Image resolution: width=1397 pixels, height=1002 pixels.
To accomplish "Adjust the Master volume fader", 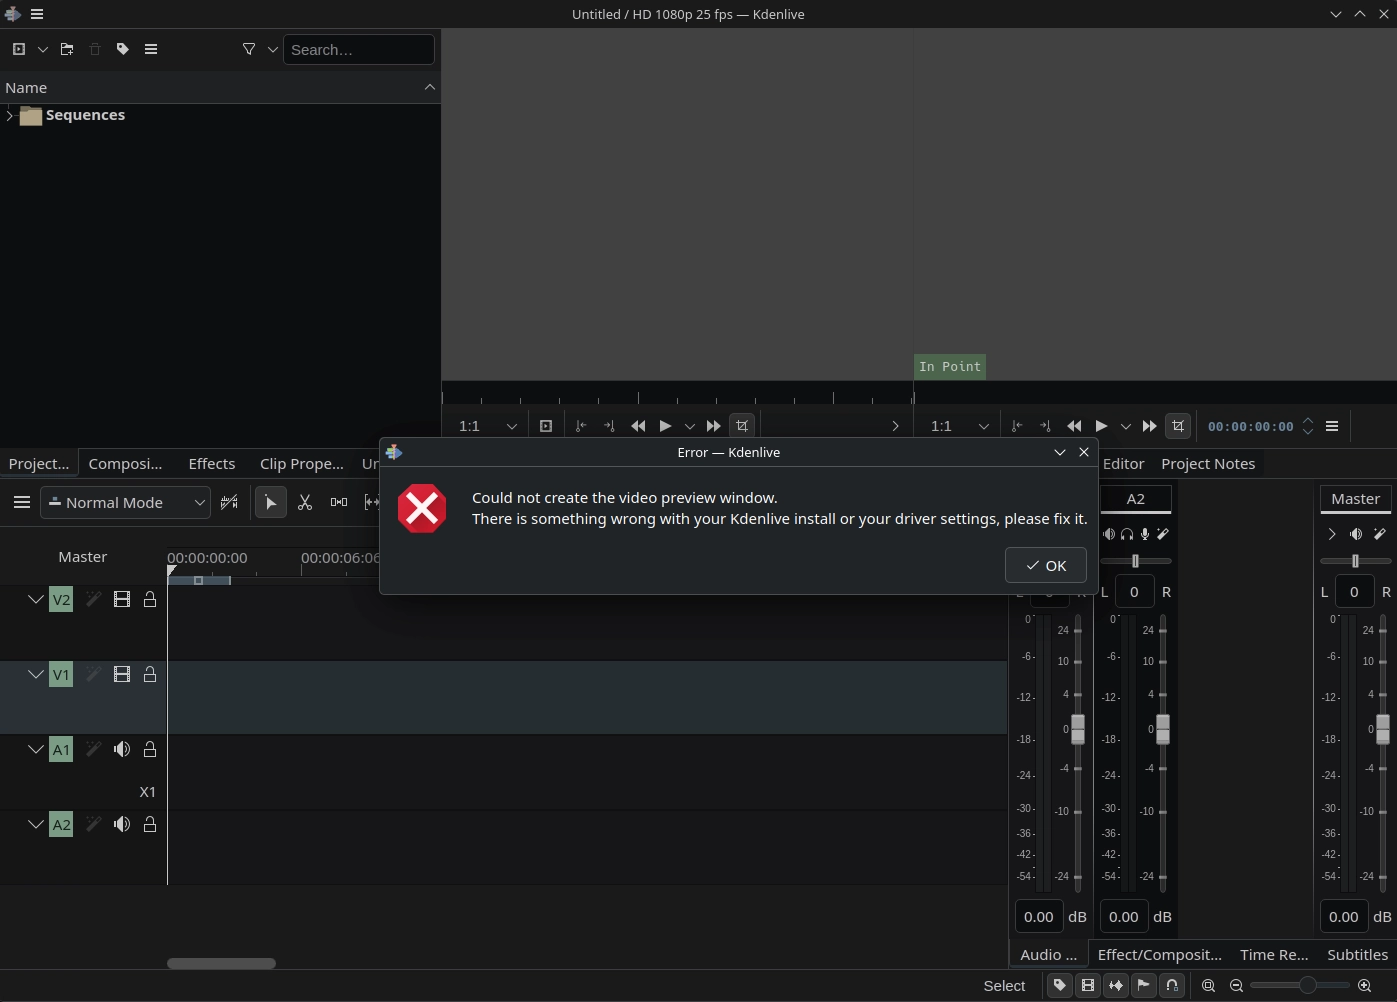I will pyautogui.click(x=1383, y=728).
